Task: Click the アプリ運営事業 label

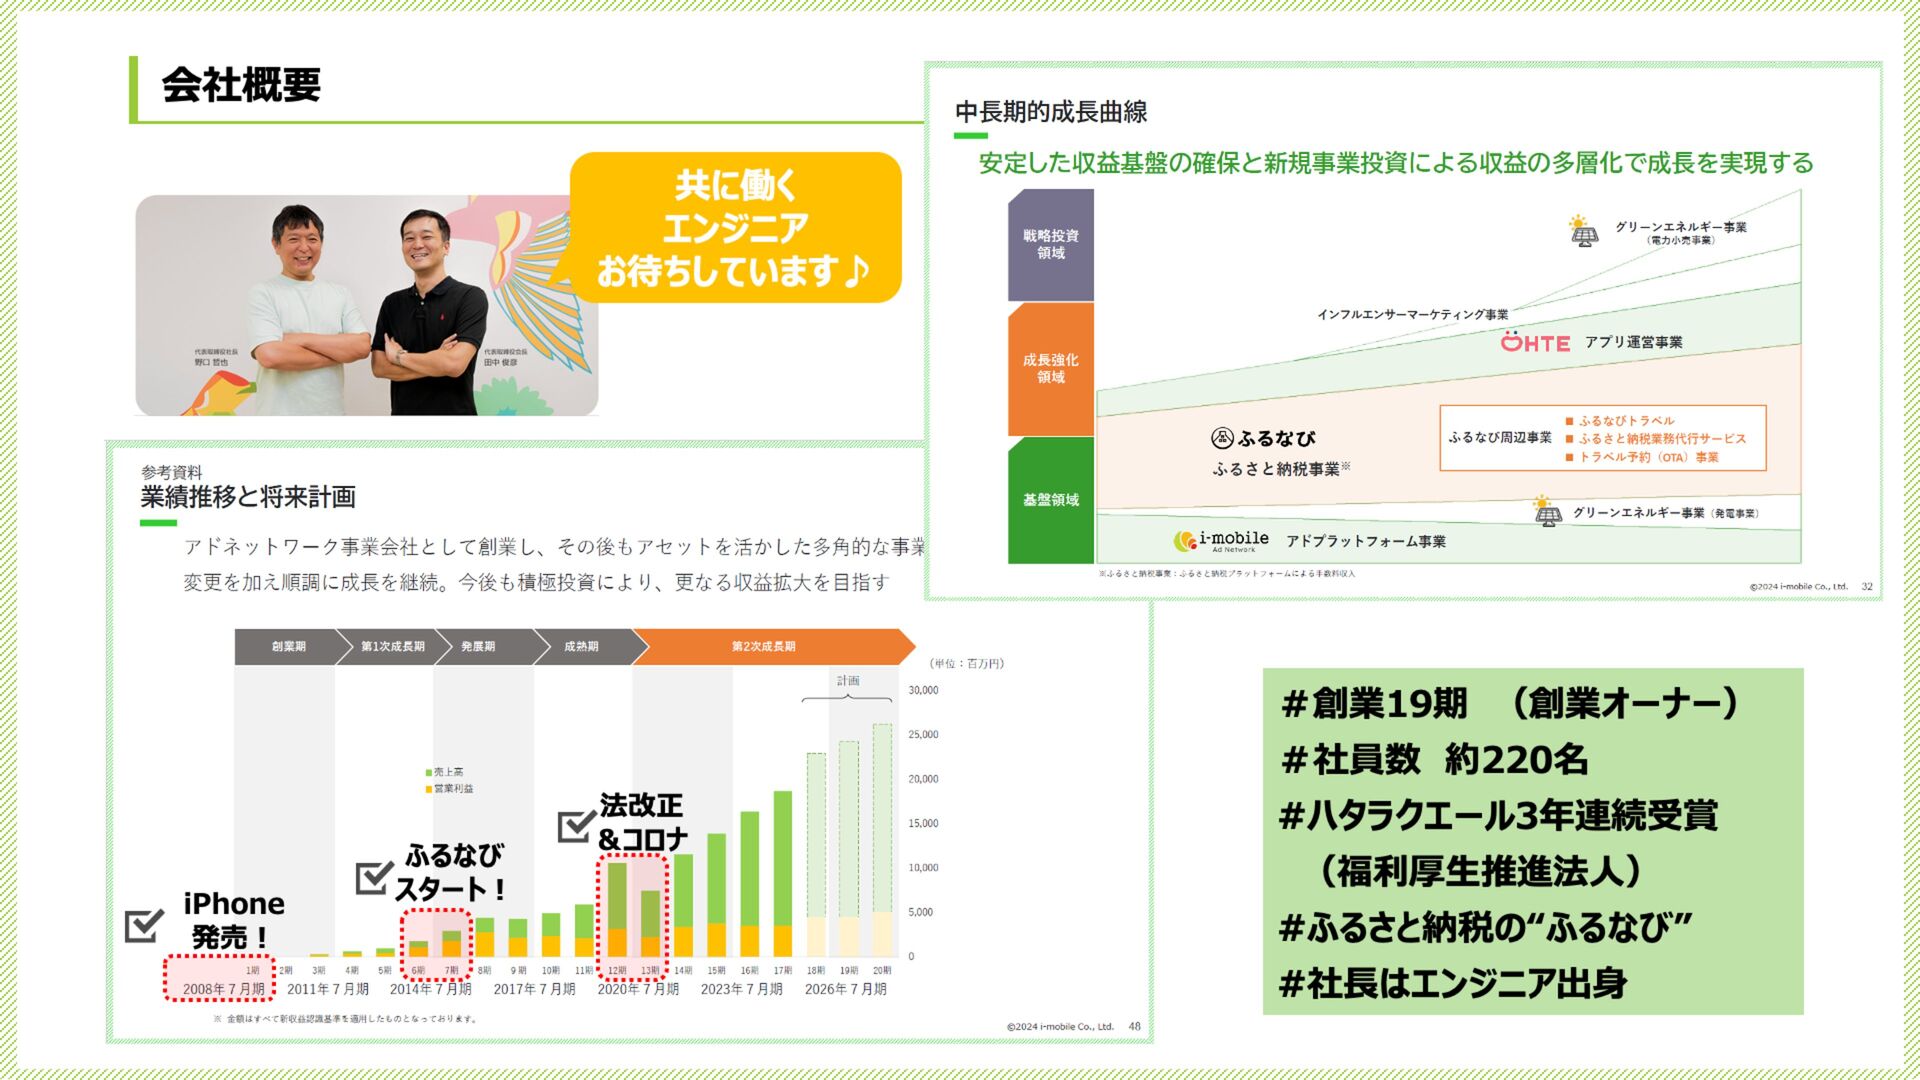Action: pos(1633,342)
